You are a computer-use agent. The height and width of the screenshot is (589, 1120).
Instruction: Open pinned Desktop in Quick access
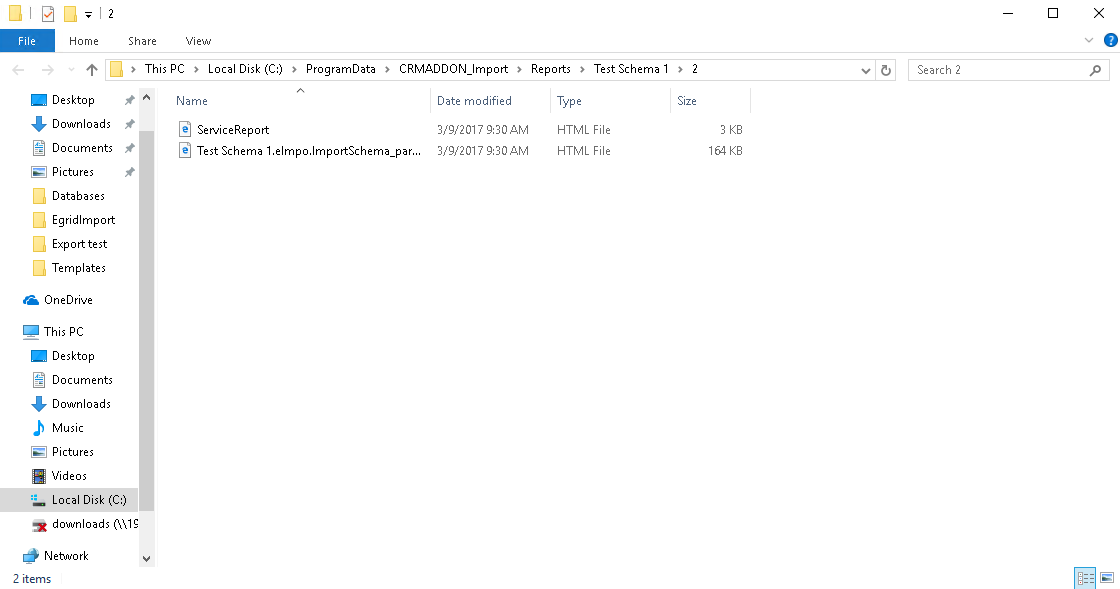click(x=73, y=100)
